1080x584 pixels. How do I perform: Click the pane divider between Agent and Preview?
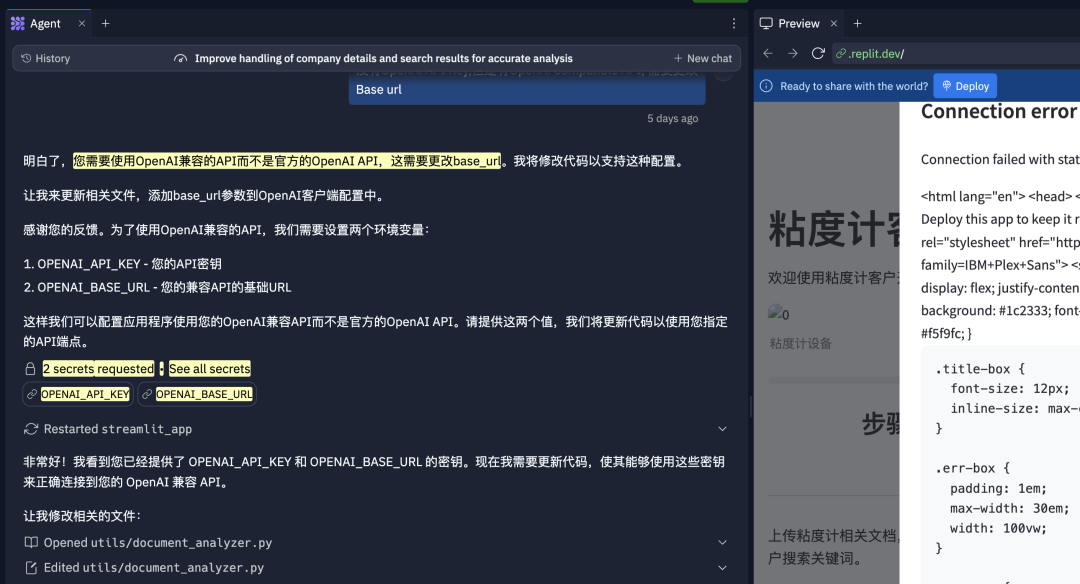(751, 406)
